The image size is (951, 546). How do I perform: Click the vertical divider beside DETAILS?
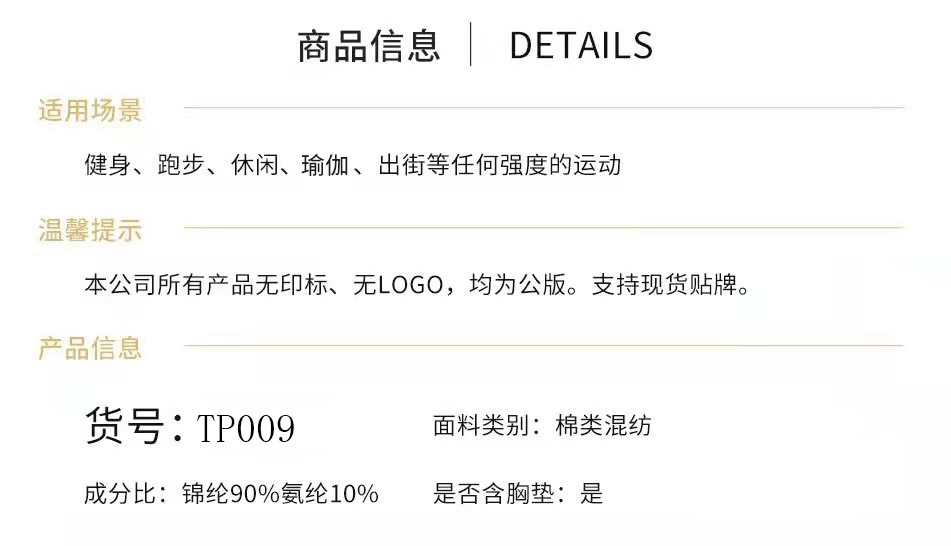pyautogui.click(x=470, y=45)
